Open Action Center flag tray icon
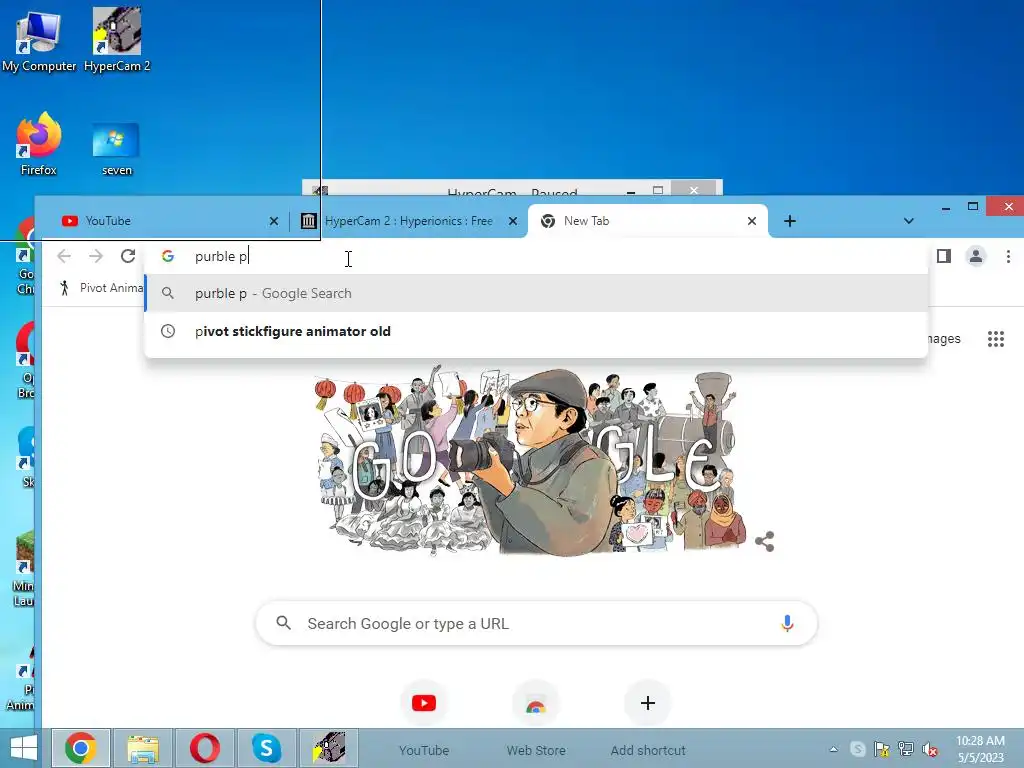Viewport: 1024px width, 768px height. (x=881, y=749)
